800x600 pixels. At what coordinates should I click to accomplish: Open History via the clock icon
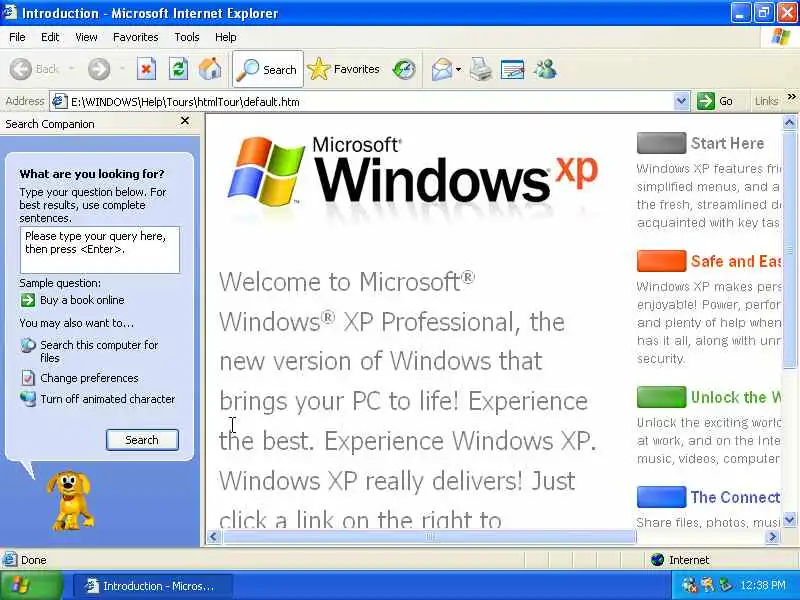click(404, 69)
